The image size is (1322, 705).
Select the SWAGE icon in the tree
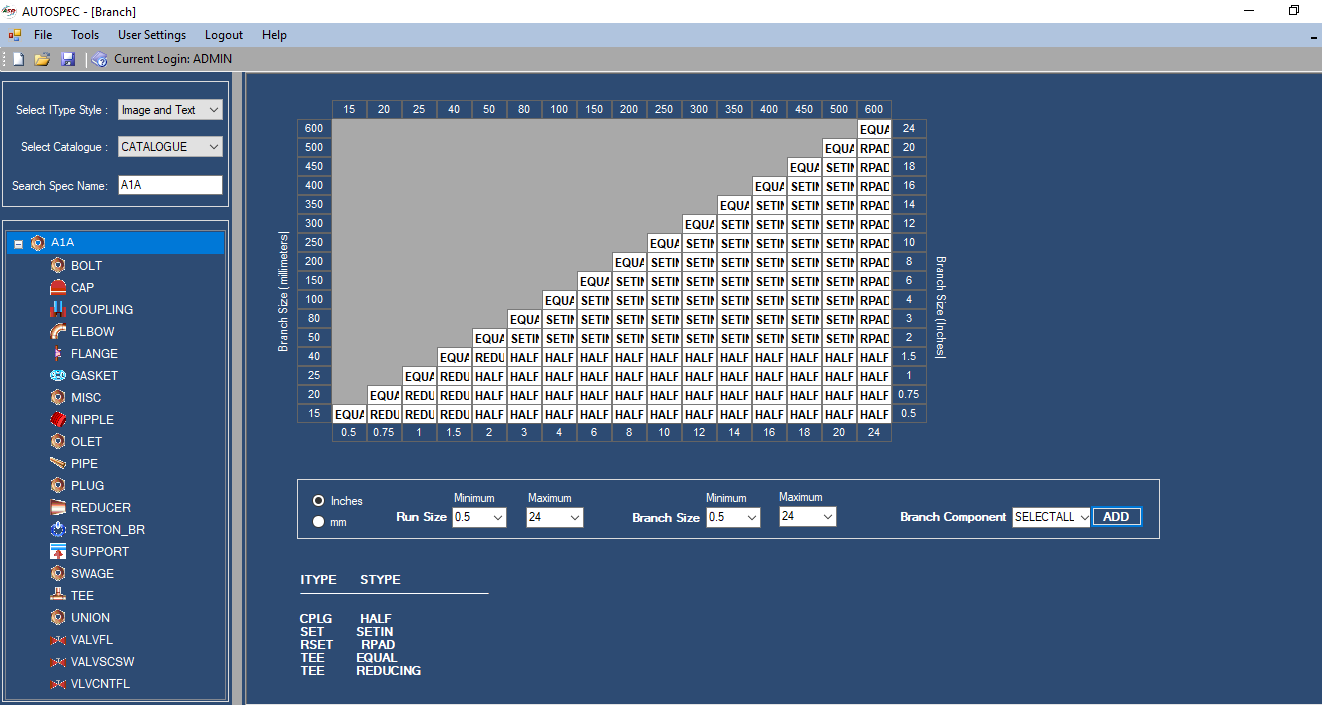coord(58,574)
